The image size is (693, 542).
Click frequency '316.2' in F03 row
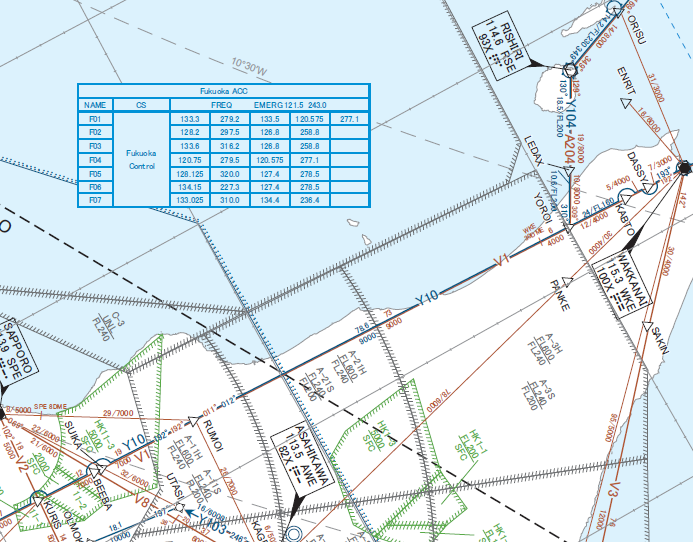[230, 146]
